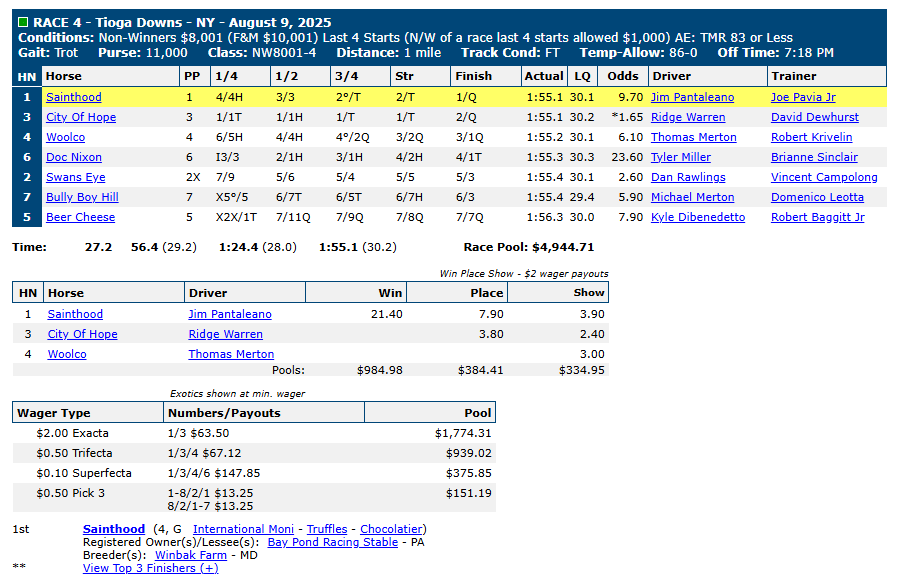Expand View Top 3 Finishers (+)
The width and height of the screenshot is (903, 574).
tap(150, 568)
